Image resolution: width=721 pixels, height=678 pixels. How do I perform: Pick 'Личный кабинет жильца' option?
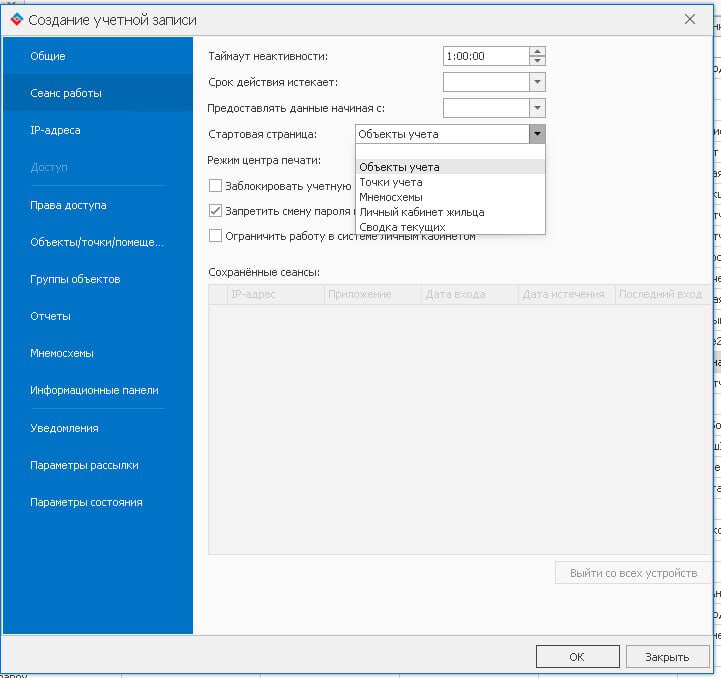pyautogui.click(x=421, y=212)
